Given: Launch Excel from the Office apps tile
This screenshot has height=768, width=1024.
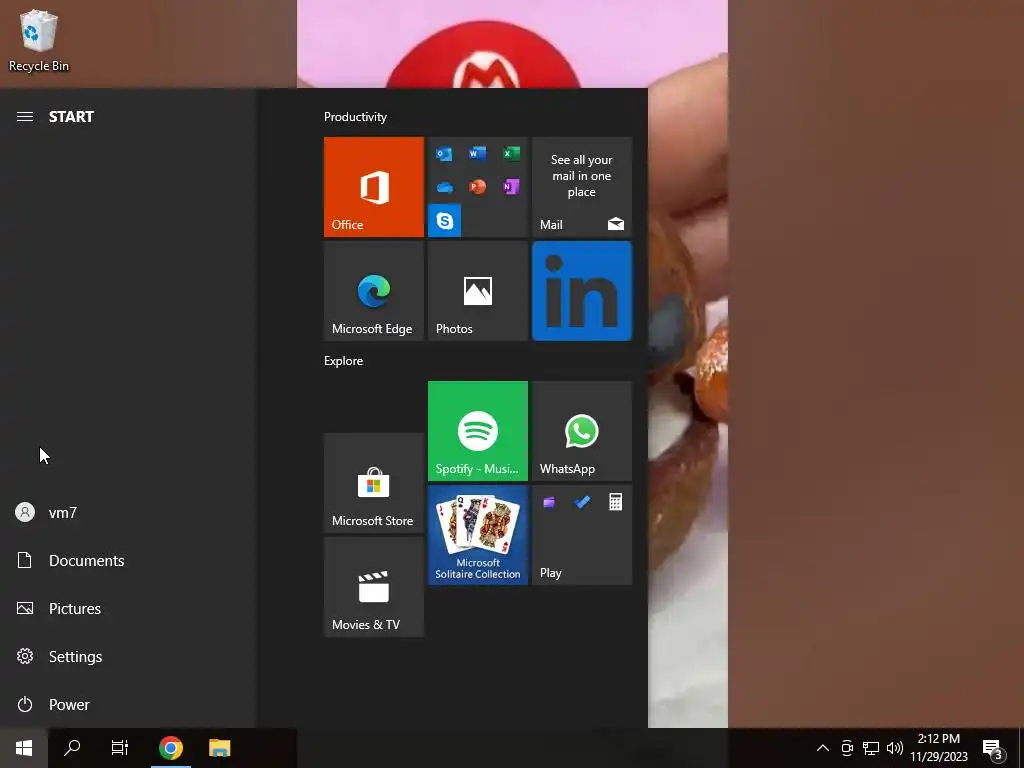Looking at the screenshot, I should [511, 153].
